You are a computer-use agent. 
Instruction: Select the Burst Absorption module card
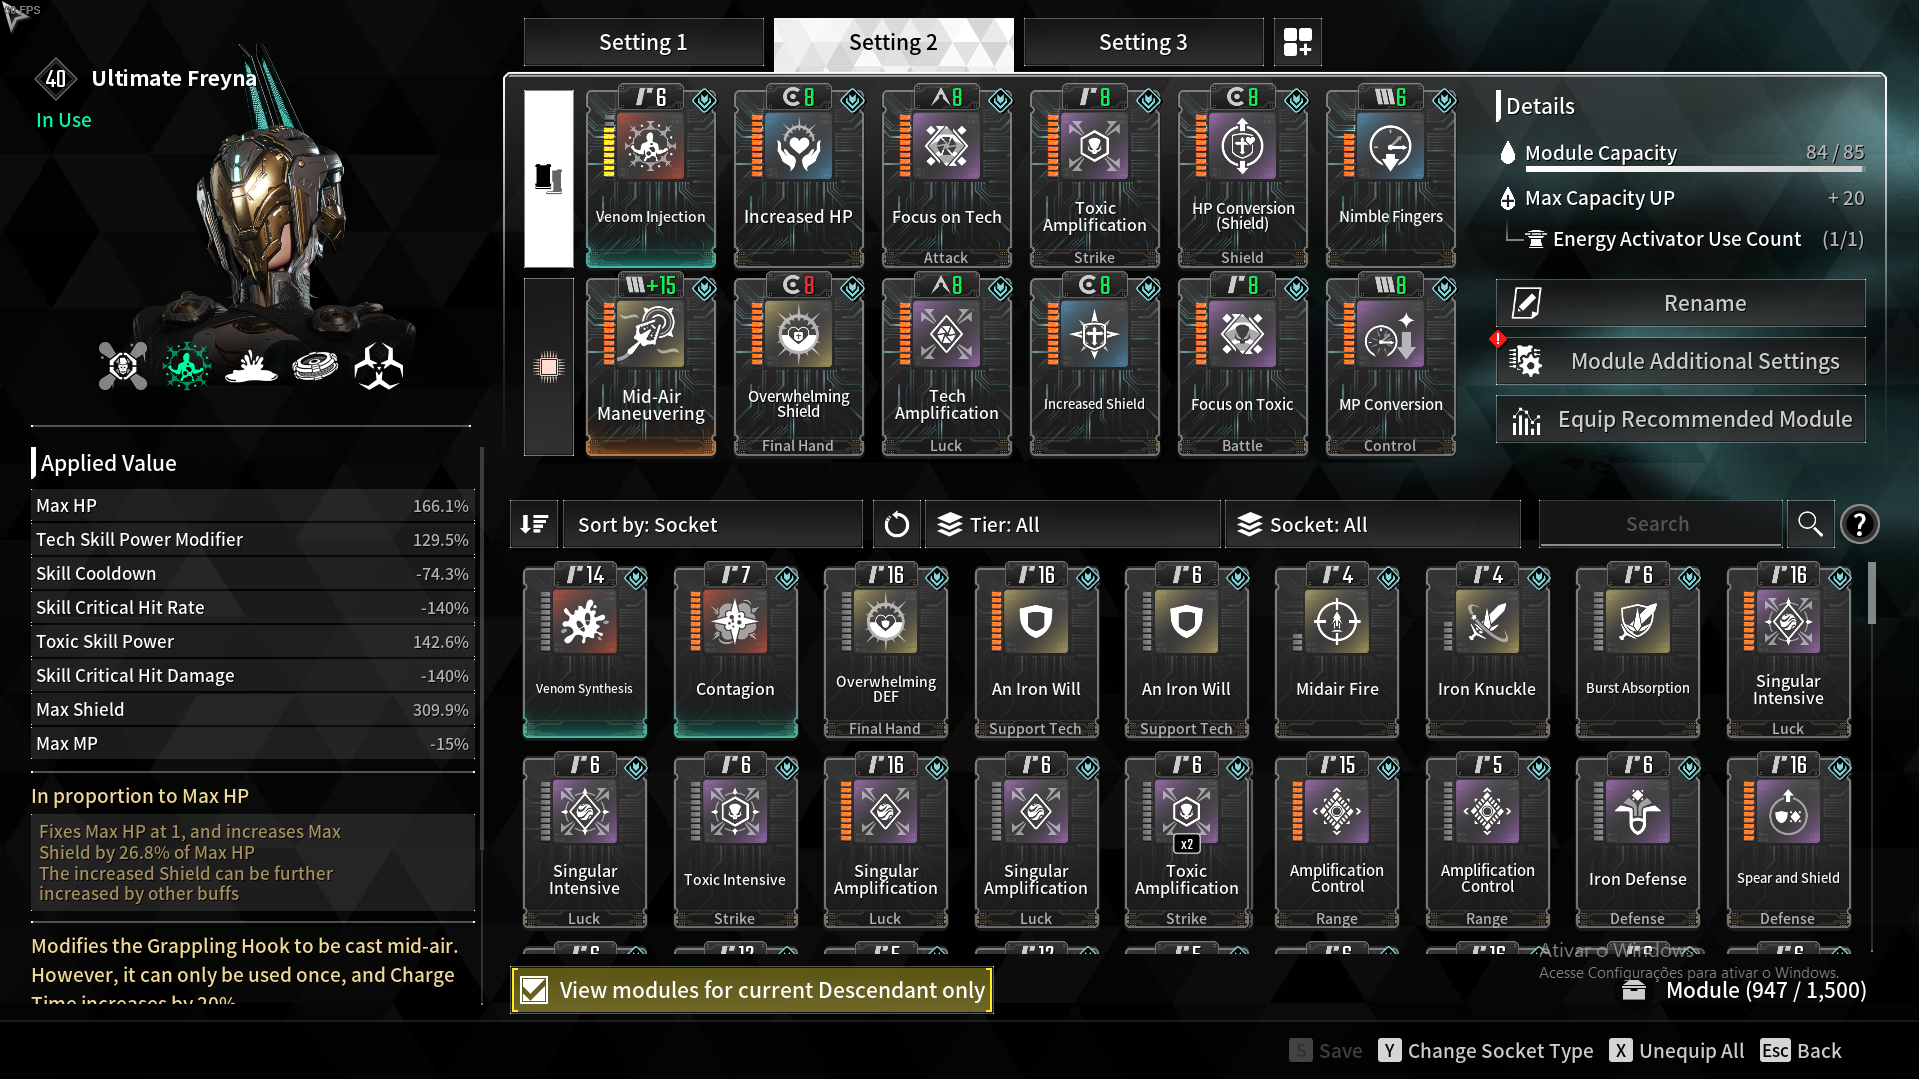(1637, 651)
